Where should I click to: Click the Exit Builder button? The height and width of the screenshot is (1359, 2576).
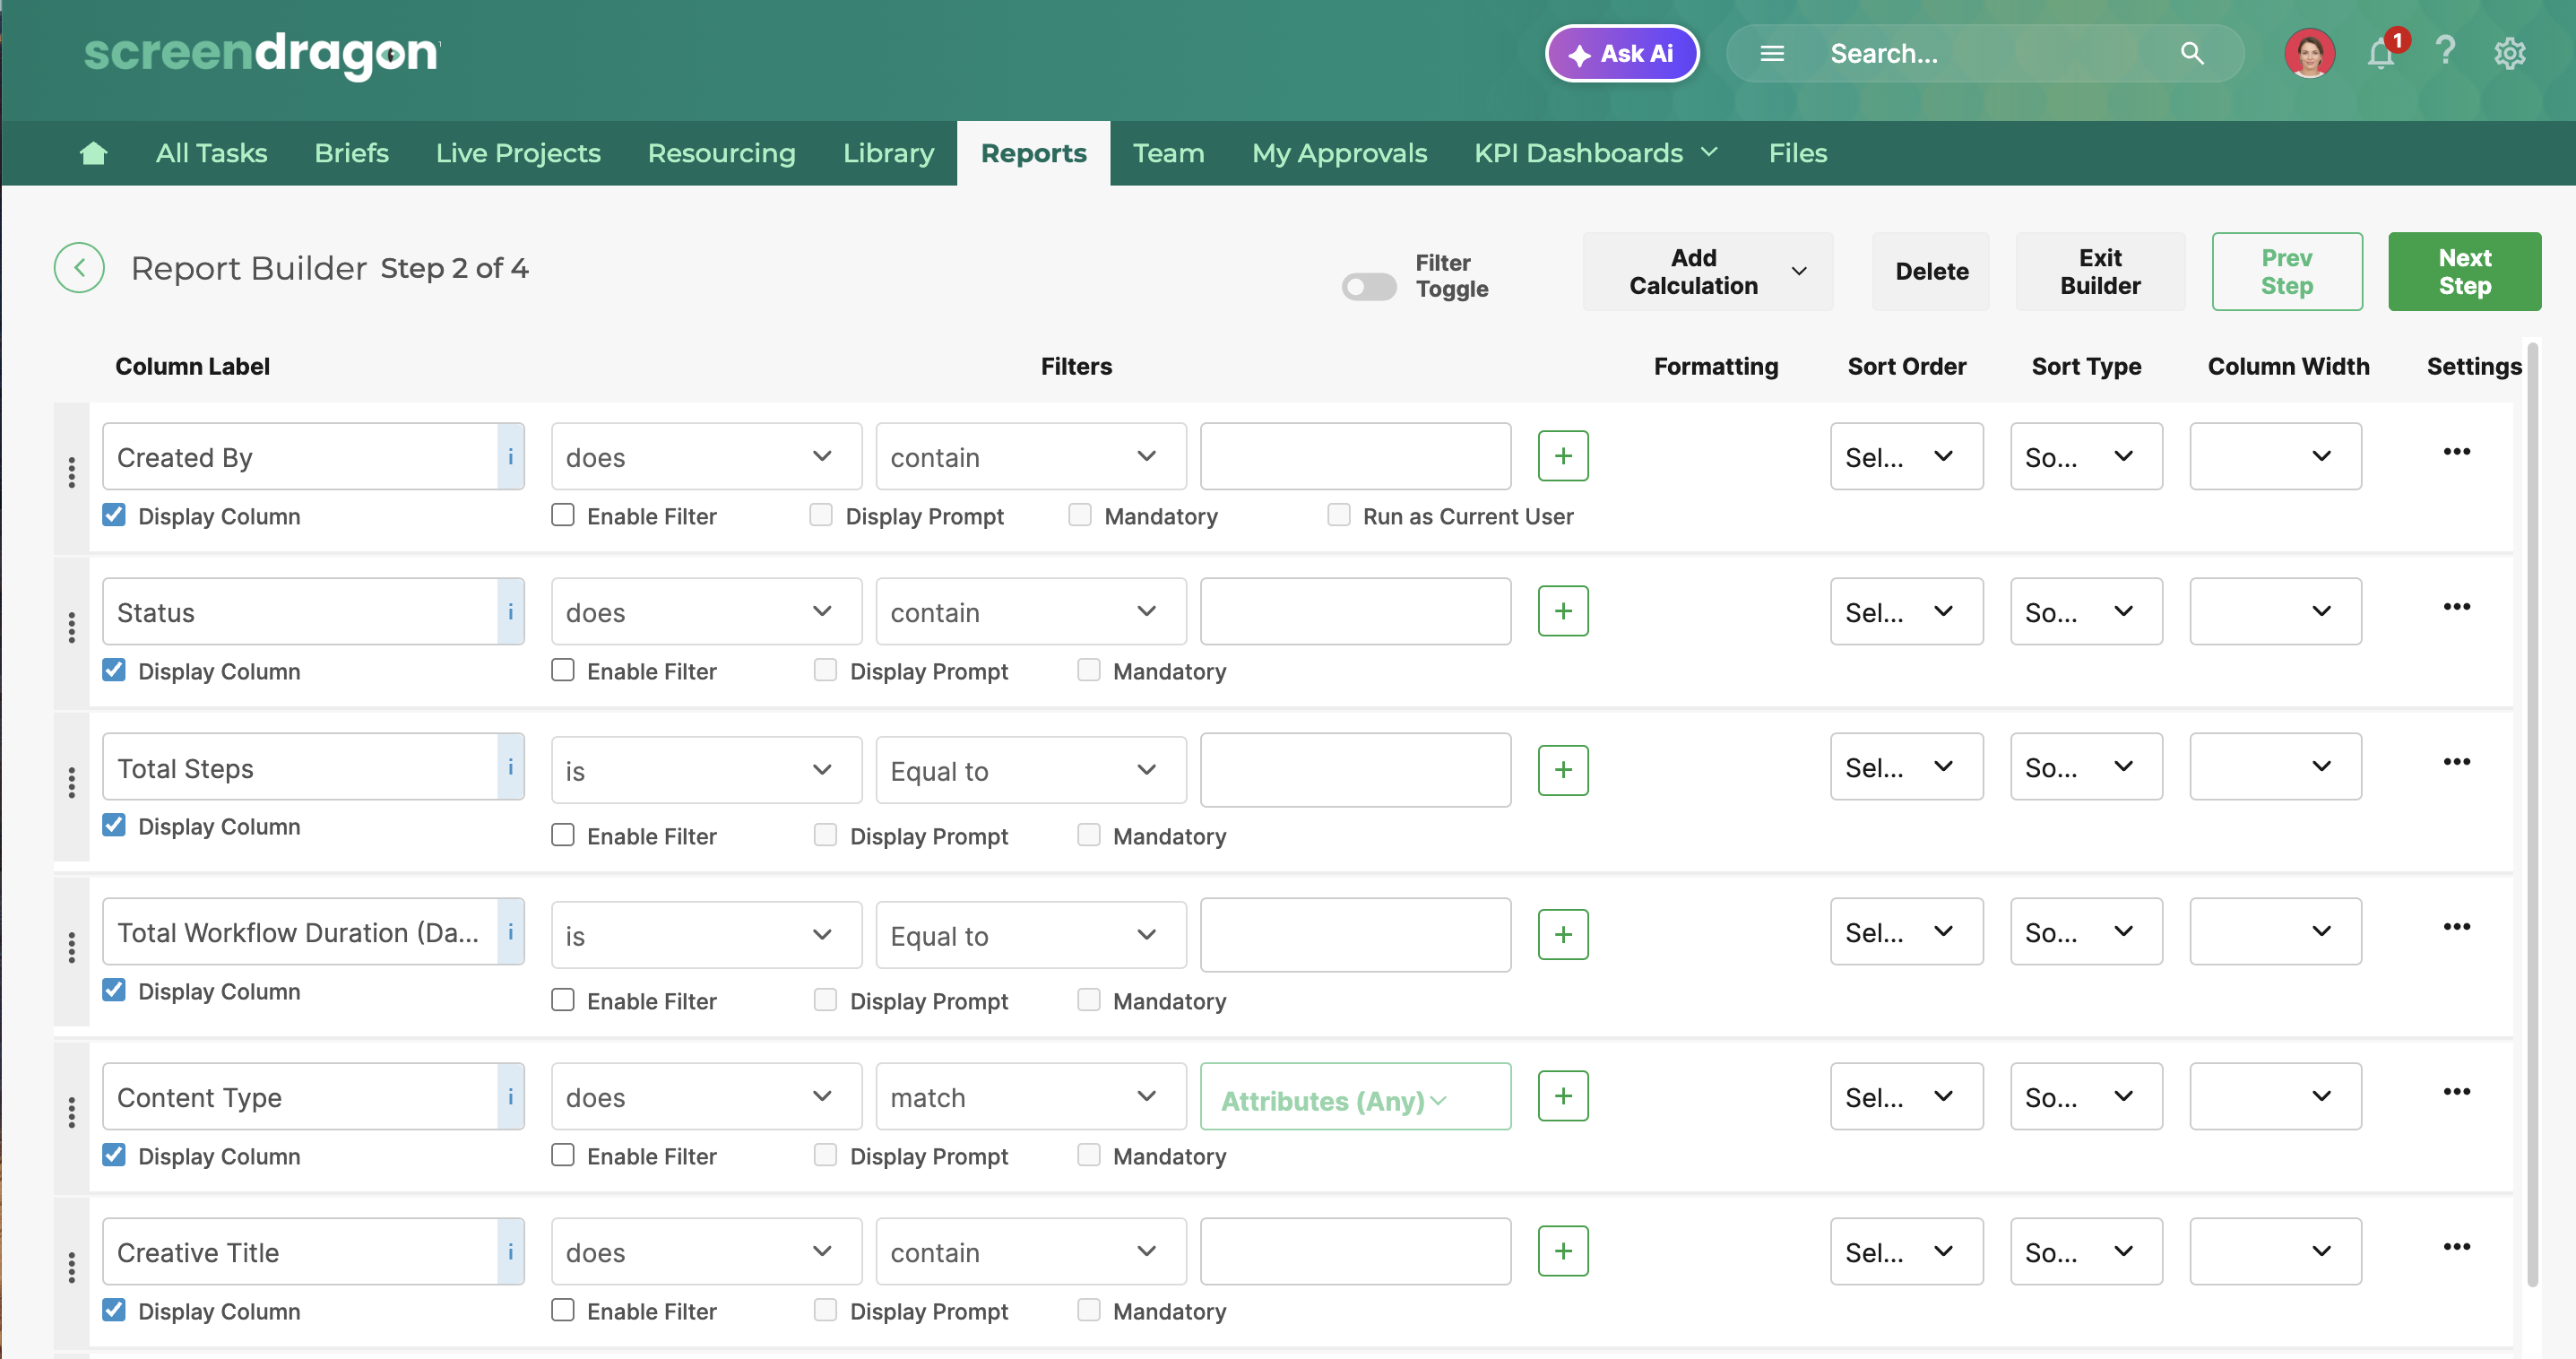tap(2099, 272)
